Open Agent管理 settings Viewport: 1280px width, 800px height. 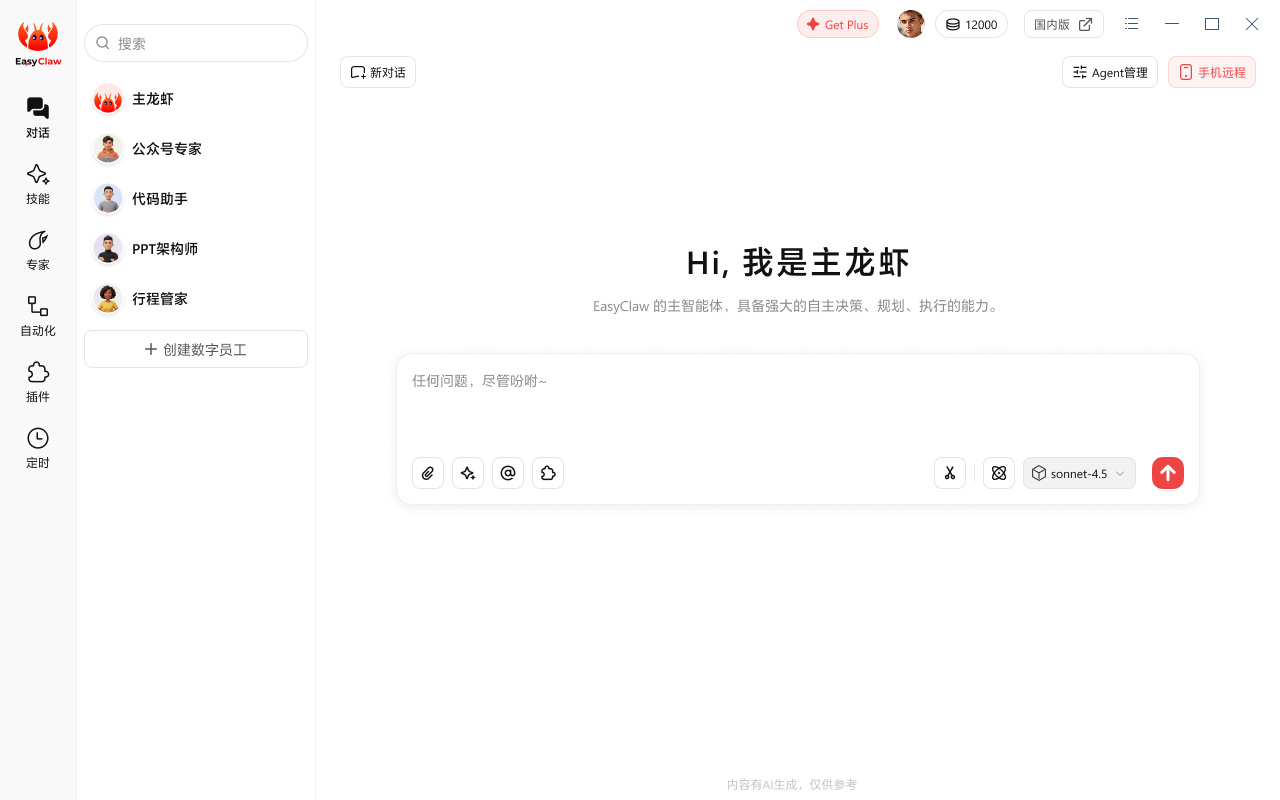[x=1110, y=72]
